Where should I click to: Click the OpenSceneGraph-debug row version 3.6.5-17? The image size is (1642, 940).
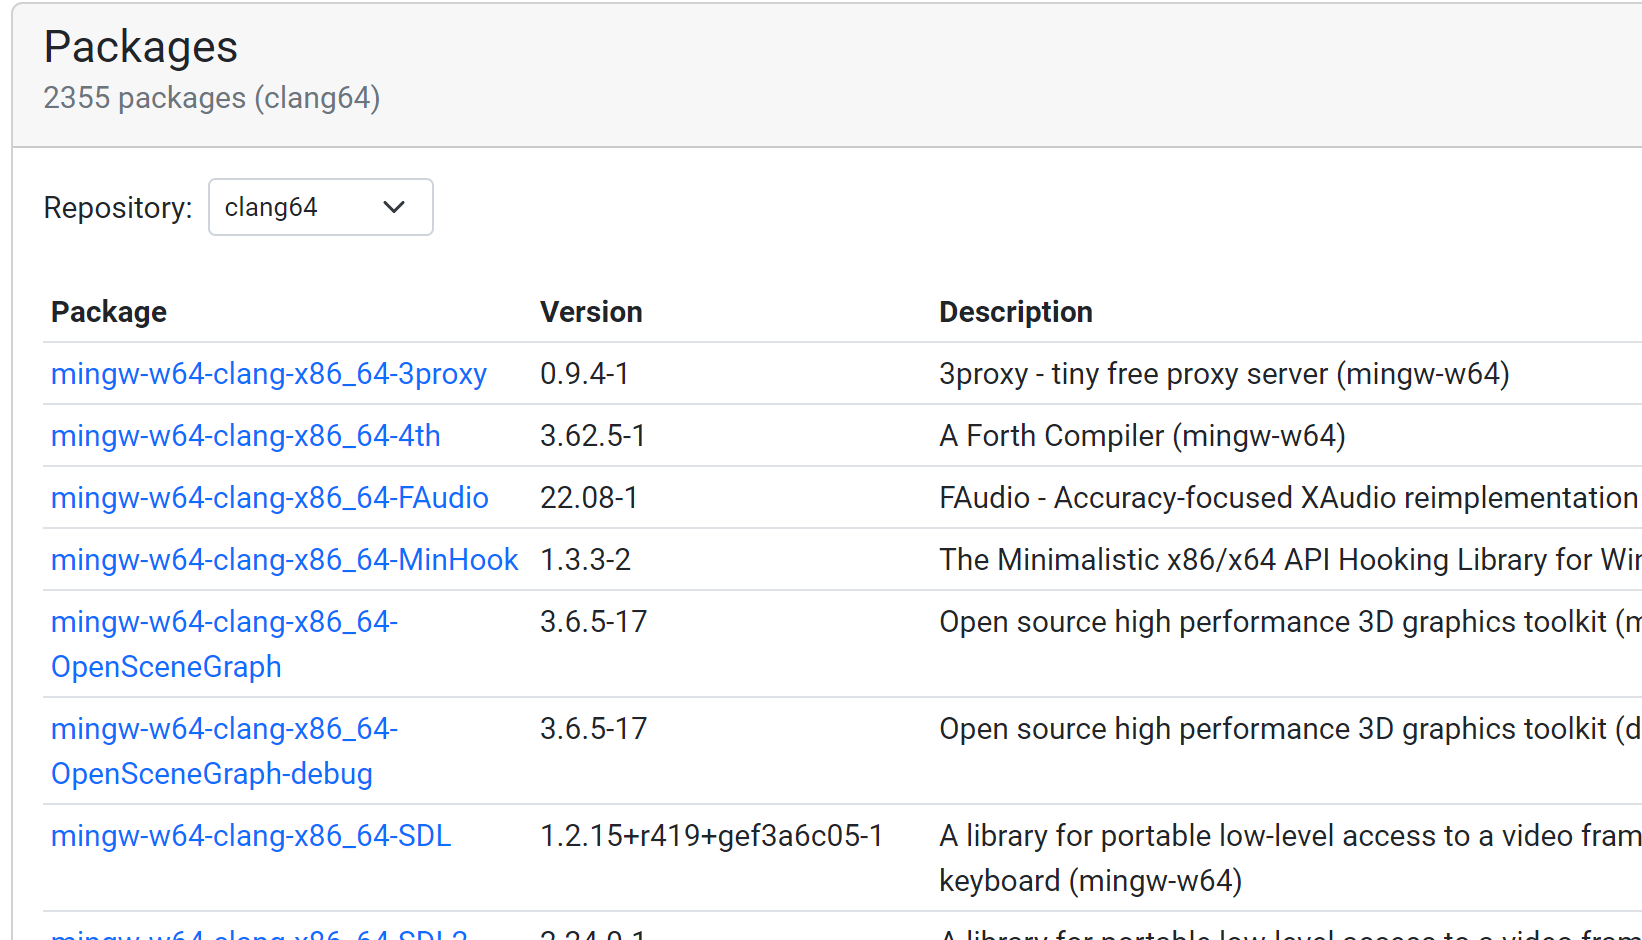click(594, 729)
